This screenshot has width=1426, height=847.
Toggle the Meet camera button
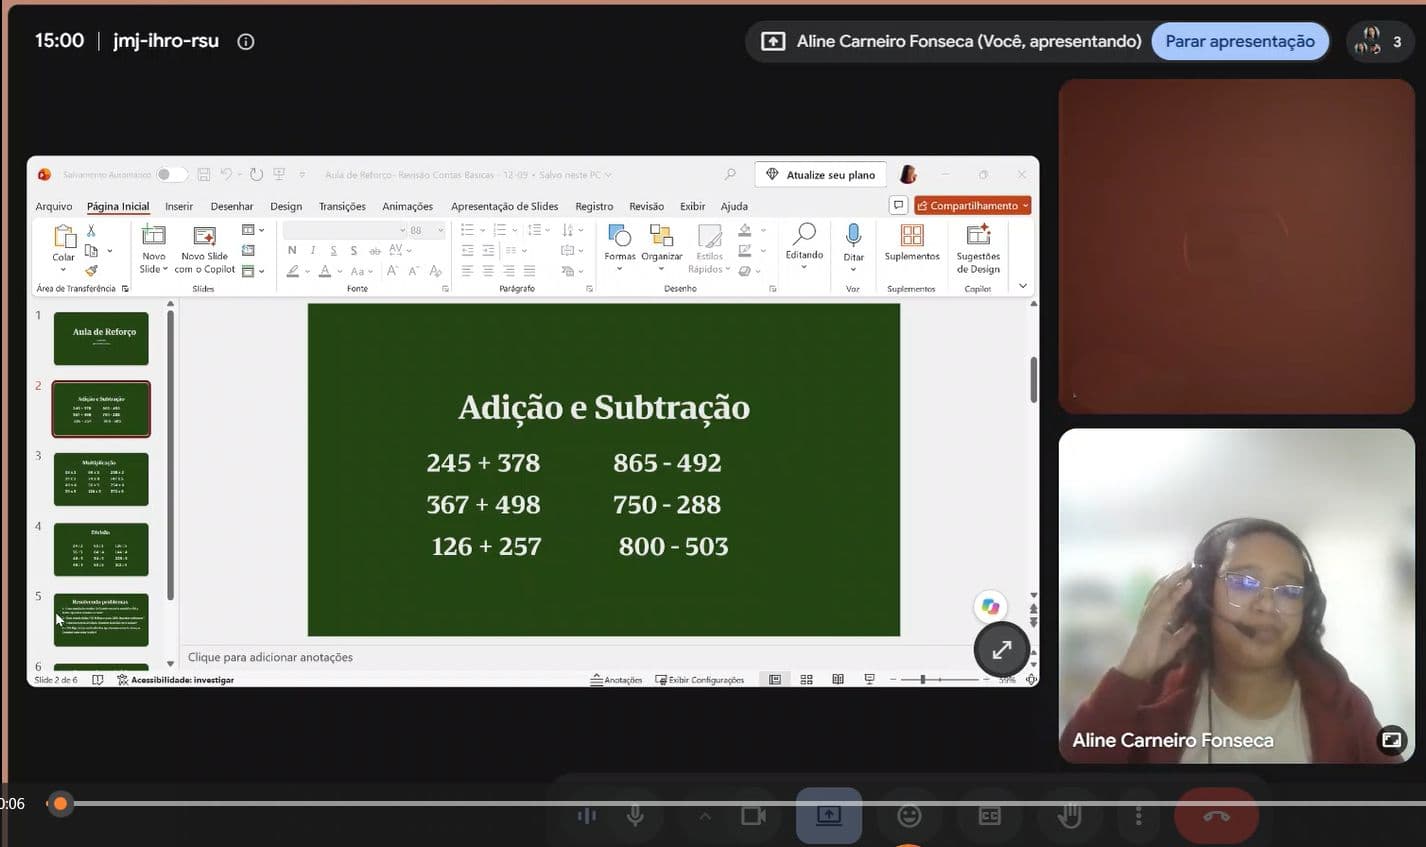[x=753, y=816]
